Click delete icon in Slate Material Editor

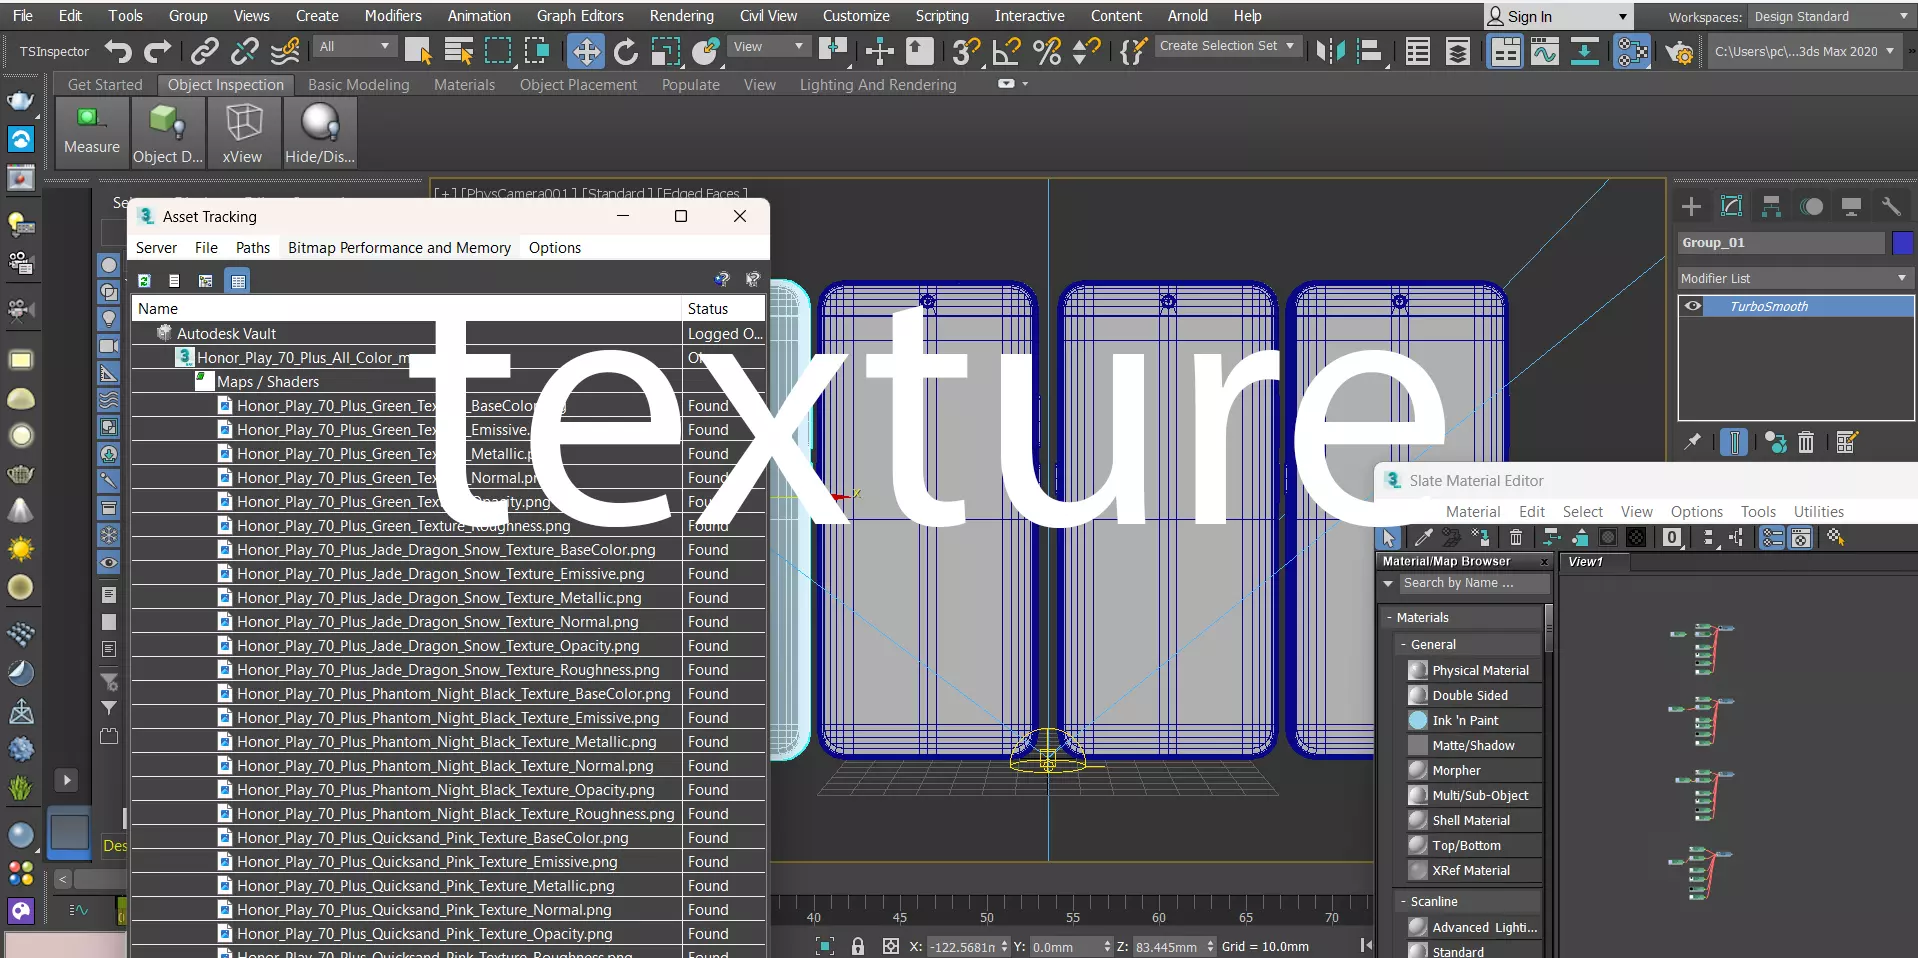click(x=1516, y=538)
